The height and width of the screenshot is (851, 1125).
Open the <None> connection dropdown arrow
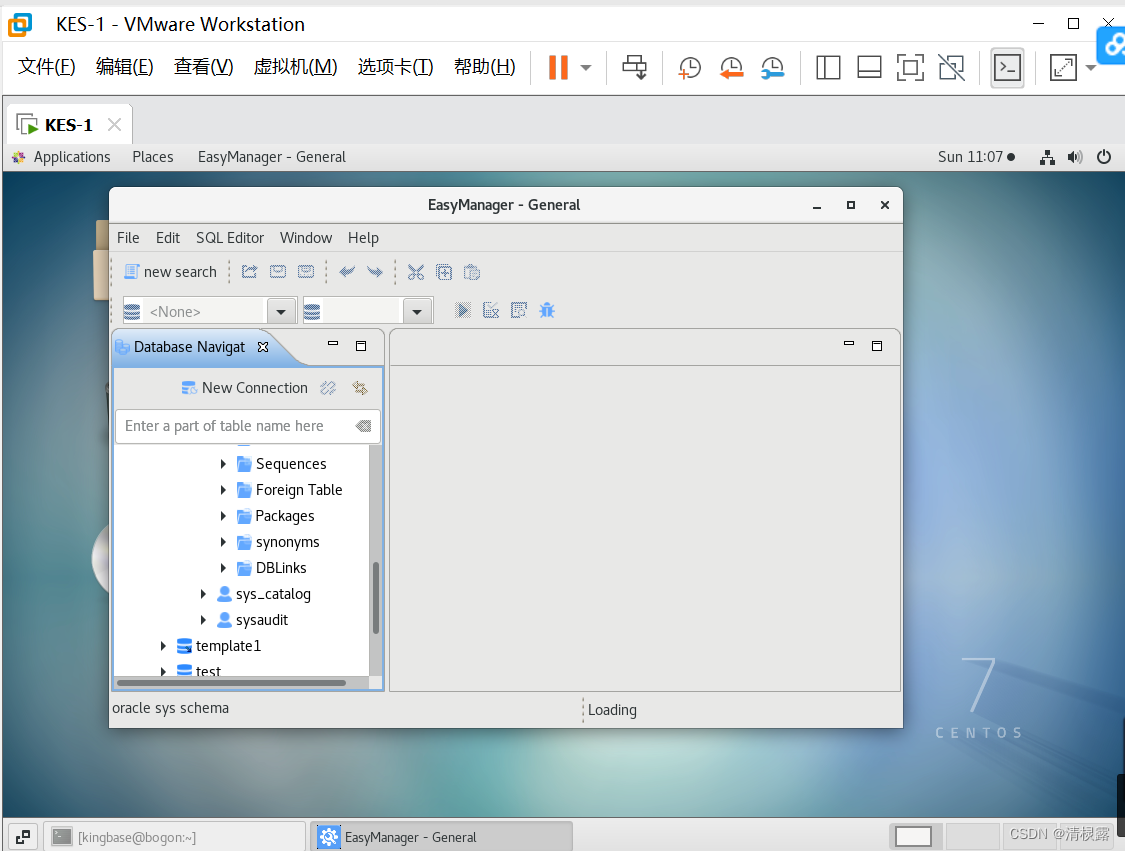tap(281, 311)
